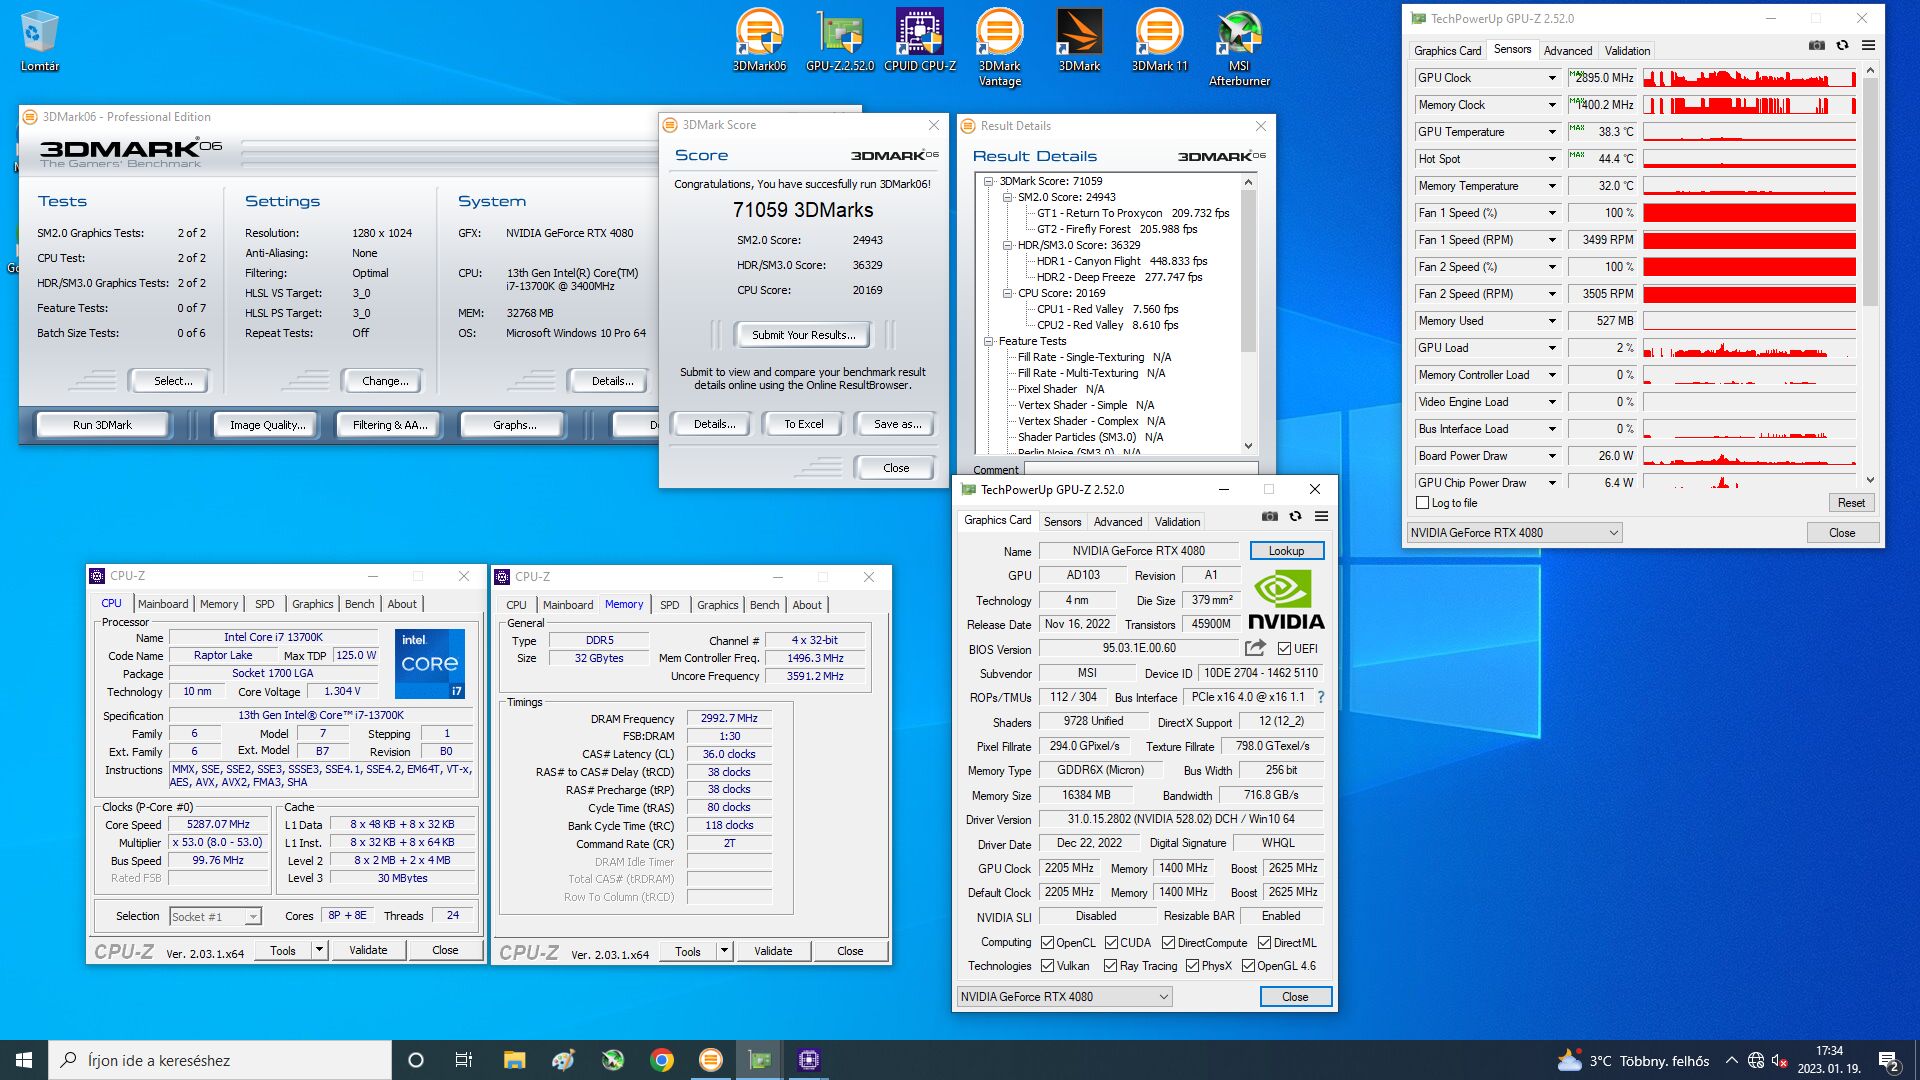Click the BIOS share/export icon in GPU-Z
This screenshot has width=1920, height=1080.
click(x=1255, y=648)
